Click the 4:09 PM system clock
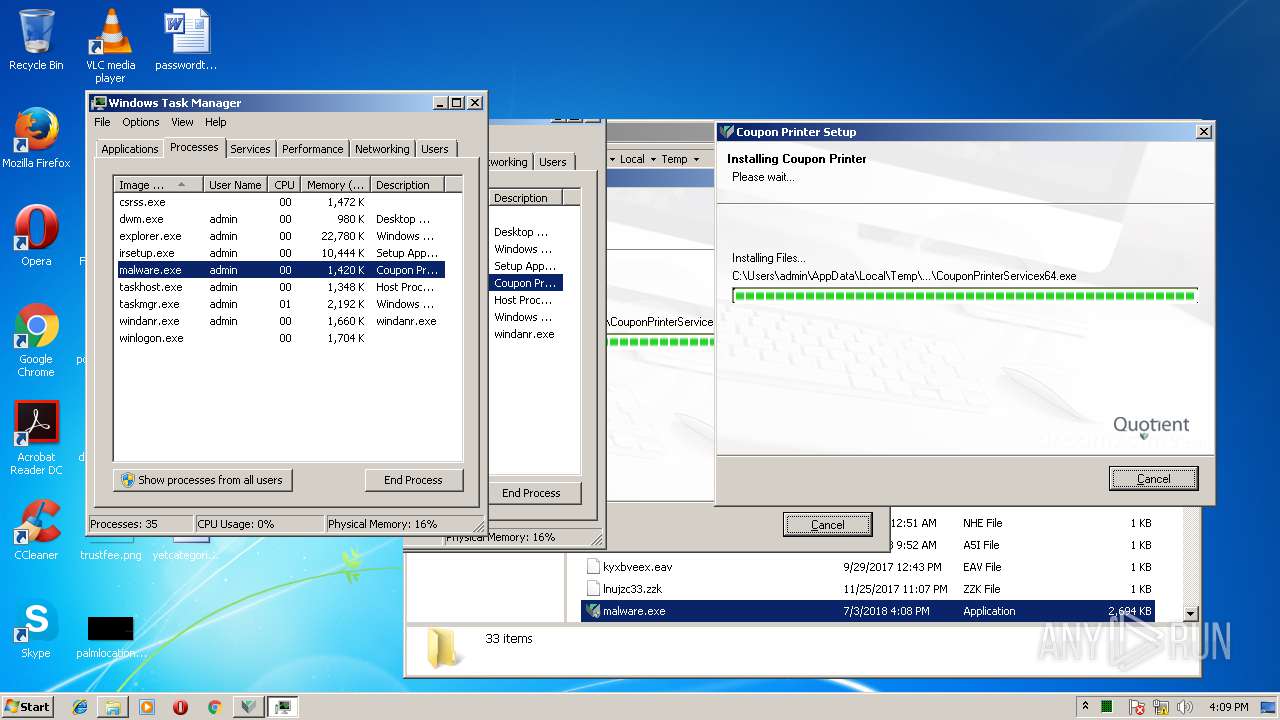This screenshot has height=720, width=1280. 1228,707
